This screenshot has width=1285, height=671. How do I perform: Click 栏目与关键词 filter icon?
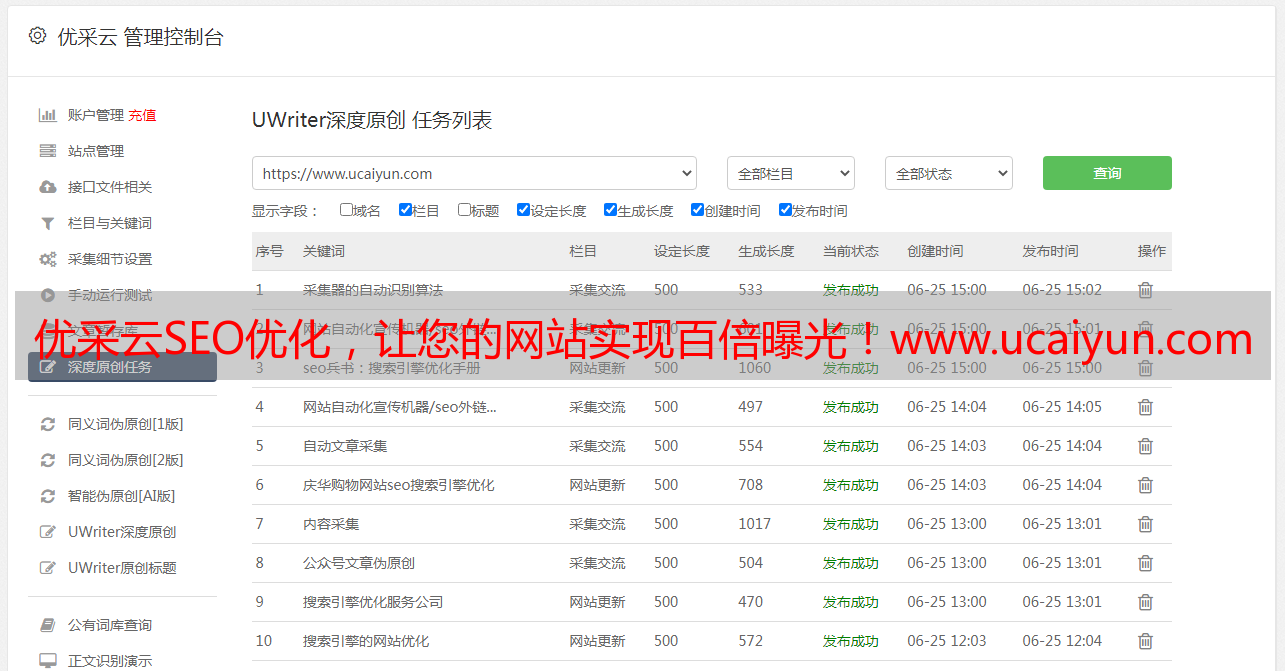(47, 223)
